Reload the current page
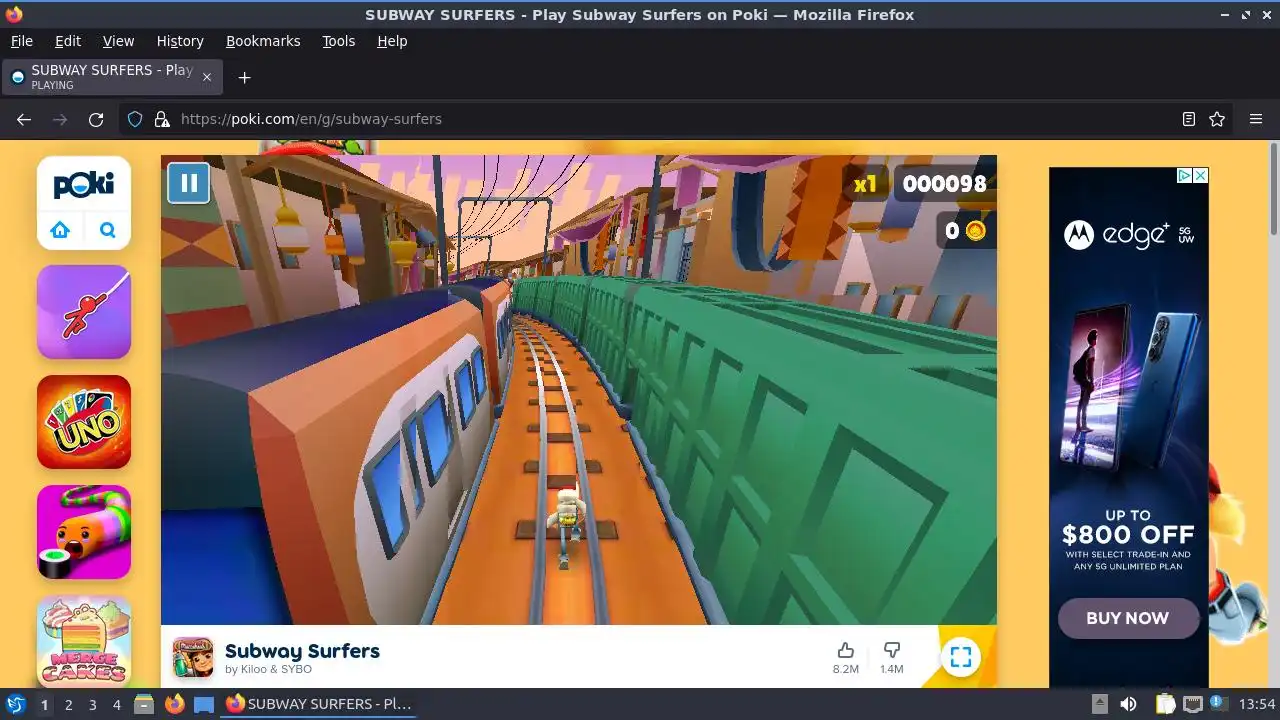 pyautogui.click(x=96, y=119)
